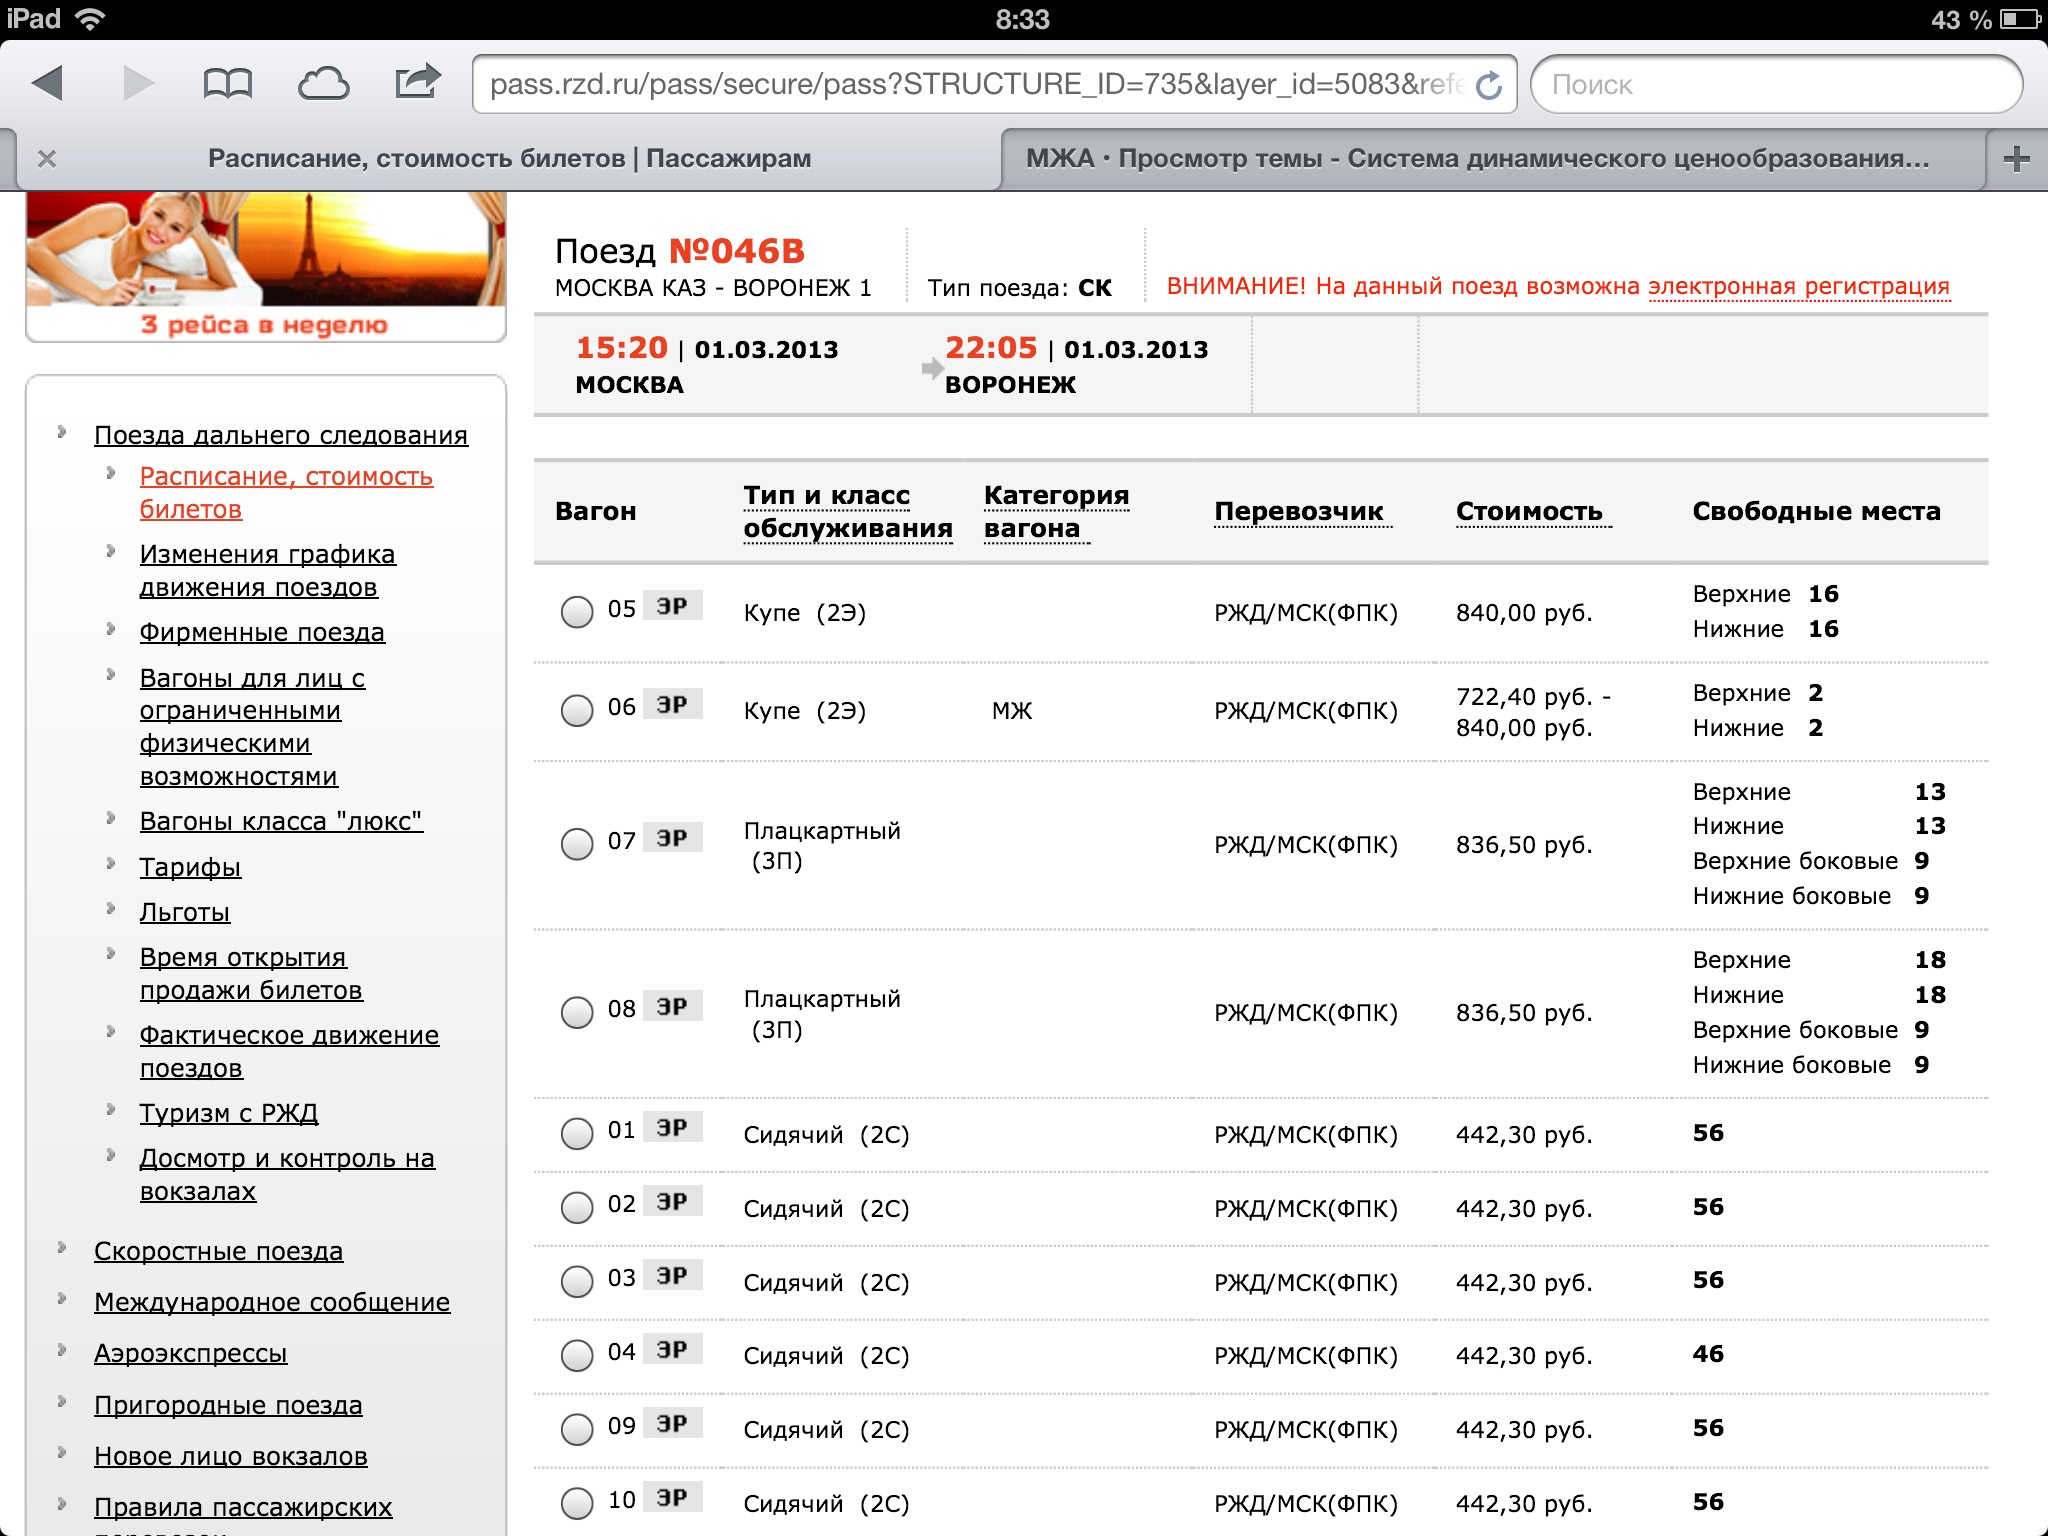The width and height of the screenshot is (2048, 1536).
Task: Tap the share icon in toolbar
Action: pyautogui.click(x=417, y=82)
